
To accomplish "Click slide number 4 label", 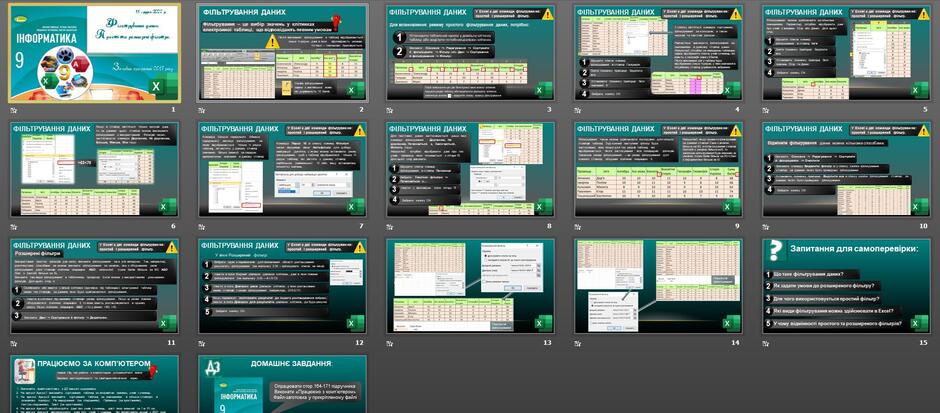I will (738, 110).
